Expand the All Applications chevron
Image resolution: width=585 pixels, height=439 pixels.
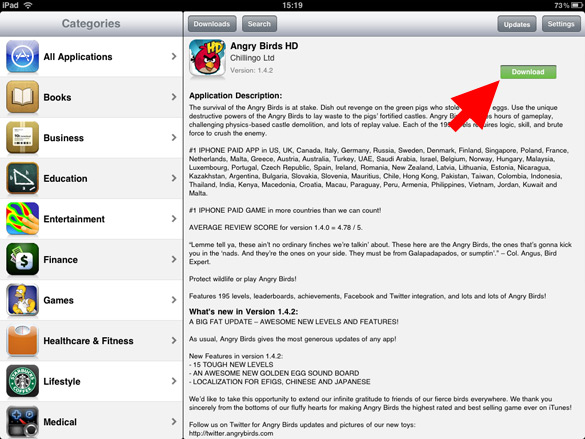pos(174,56)
